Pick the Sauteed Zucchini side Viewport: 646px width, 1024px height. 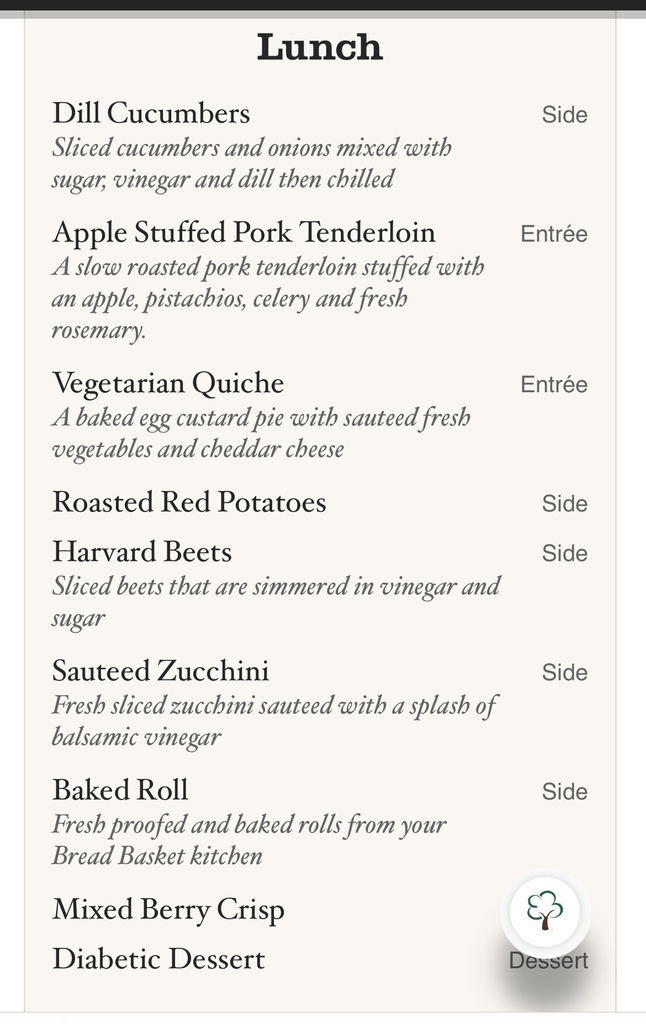coord(161,671)
